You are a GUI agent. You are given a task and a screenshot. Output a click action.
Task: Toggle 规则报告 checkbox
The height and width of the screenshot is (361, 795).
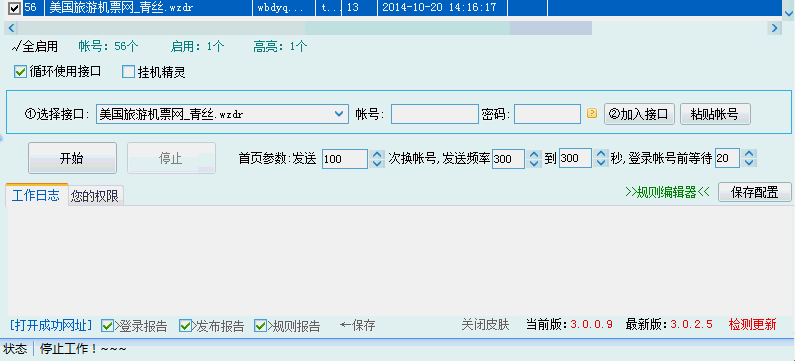pos(261,326)
